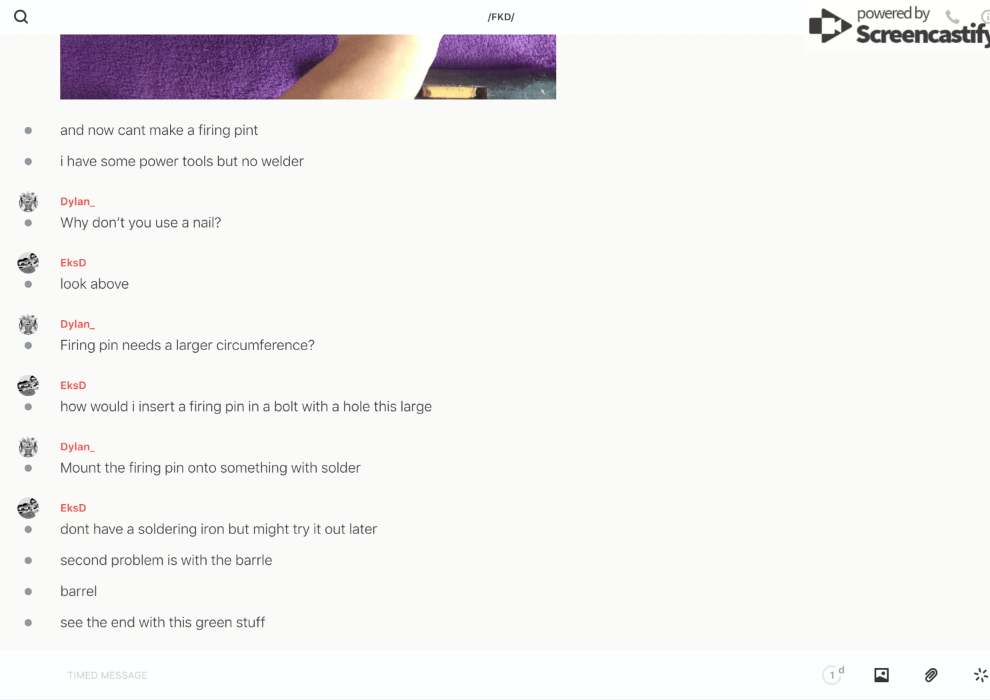Click the paperclip attachment icon

point(931,675)
